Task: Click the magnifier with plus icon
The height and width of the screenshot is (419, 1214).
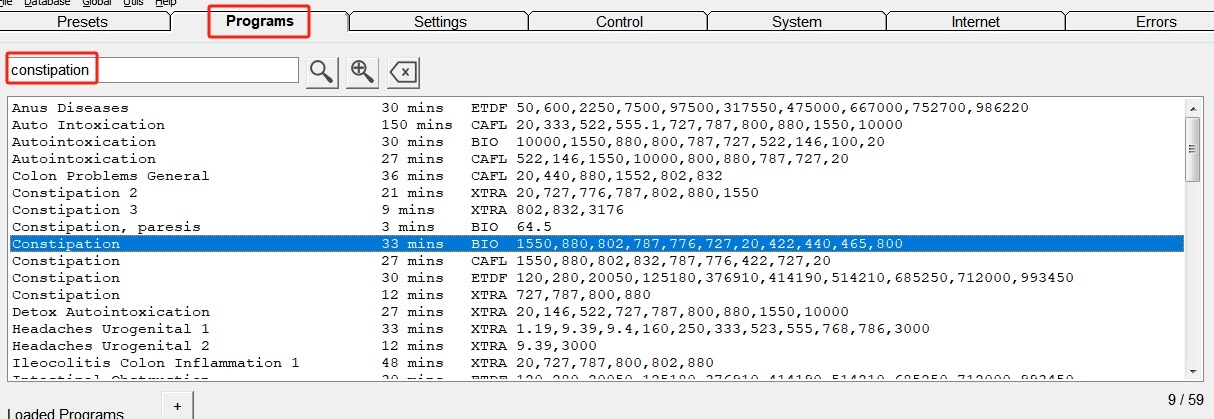Action: (362, 71)
